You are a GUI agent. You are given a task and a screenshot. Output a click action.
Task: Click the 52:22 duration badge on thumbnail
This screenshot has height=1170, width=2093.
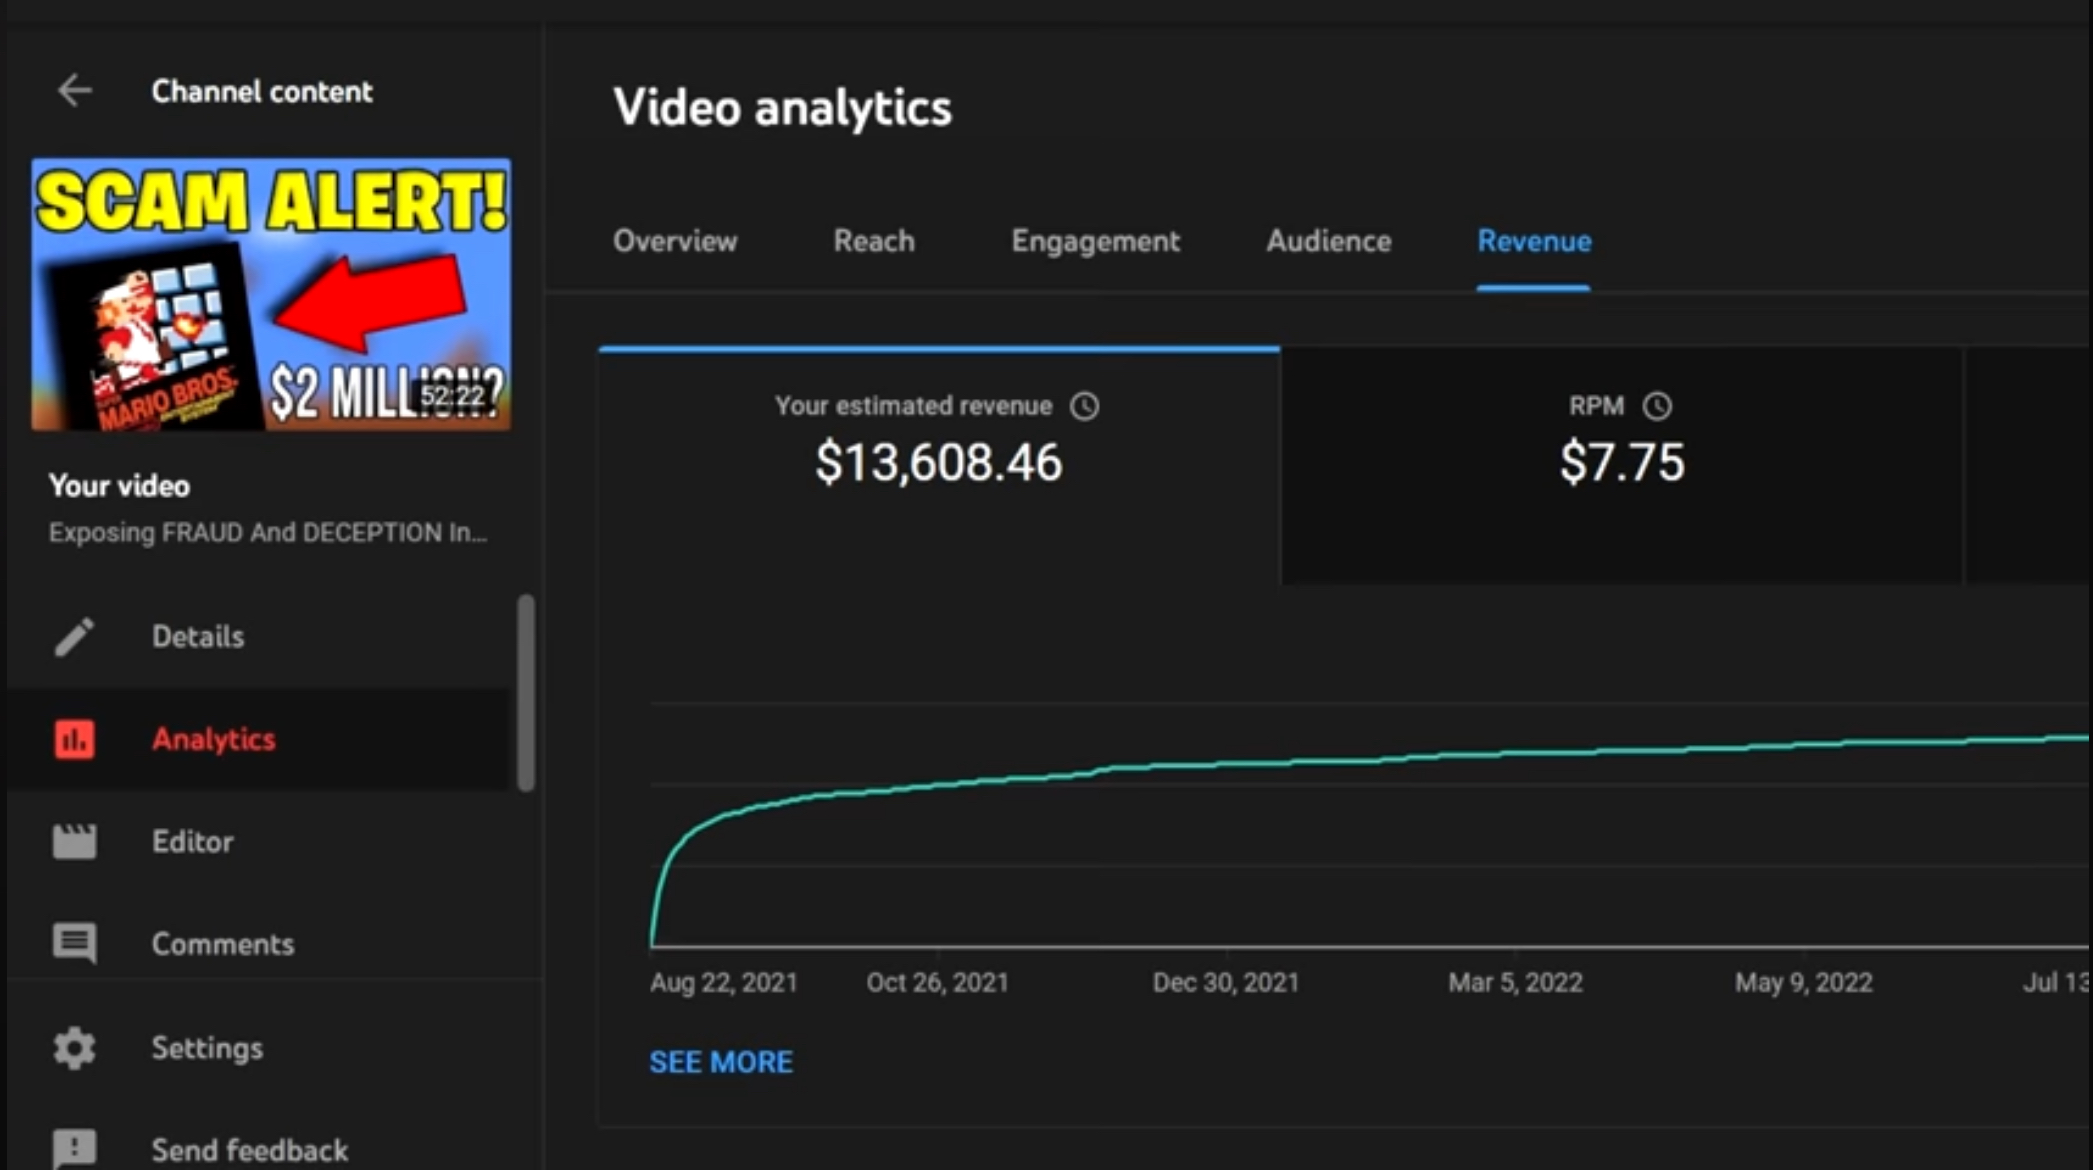coord(452,397)
